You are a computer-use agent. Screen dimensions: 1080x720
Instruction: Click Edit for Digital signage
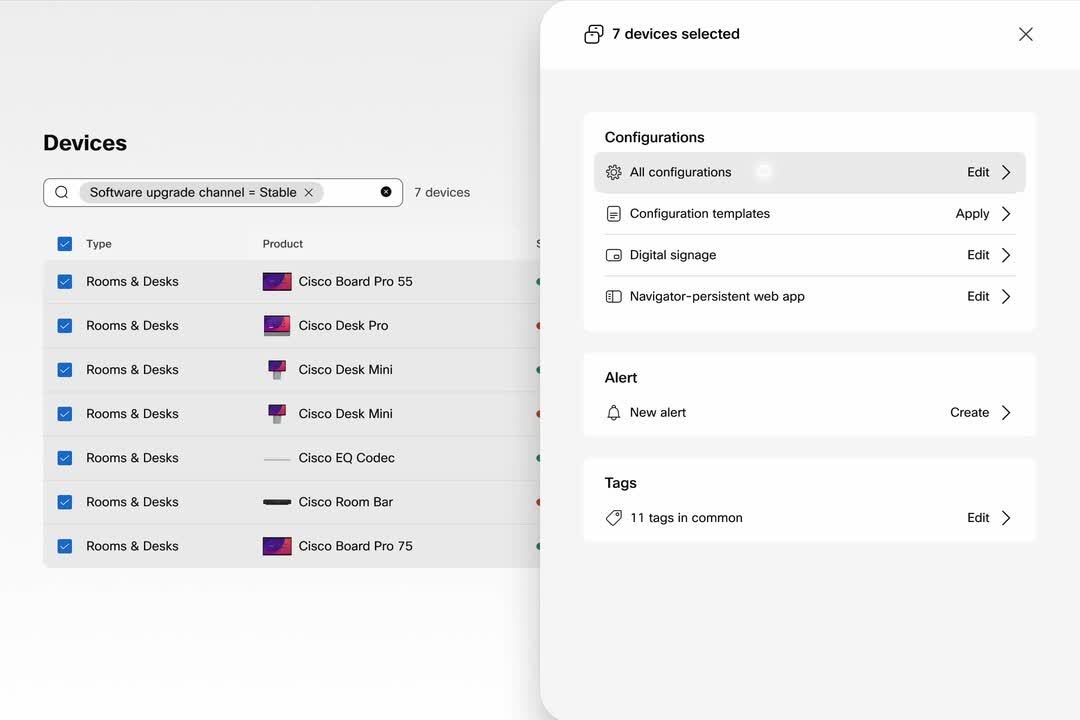coord(978,255)
